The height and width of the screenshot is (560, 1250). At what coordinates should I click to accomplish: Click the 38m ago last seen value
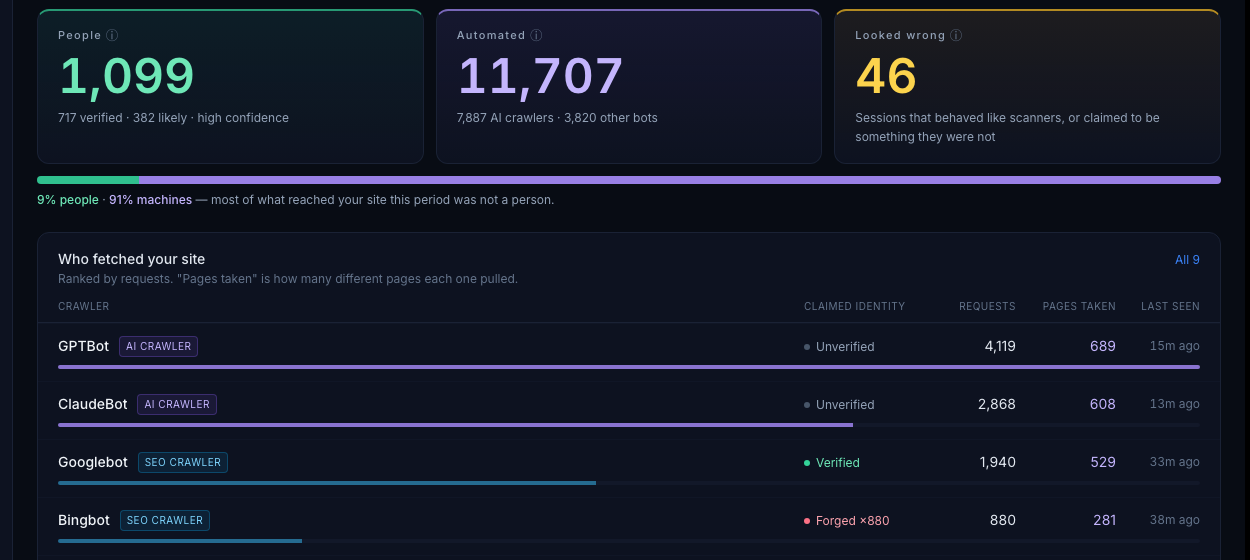coord(1175,520)
